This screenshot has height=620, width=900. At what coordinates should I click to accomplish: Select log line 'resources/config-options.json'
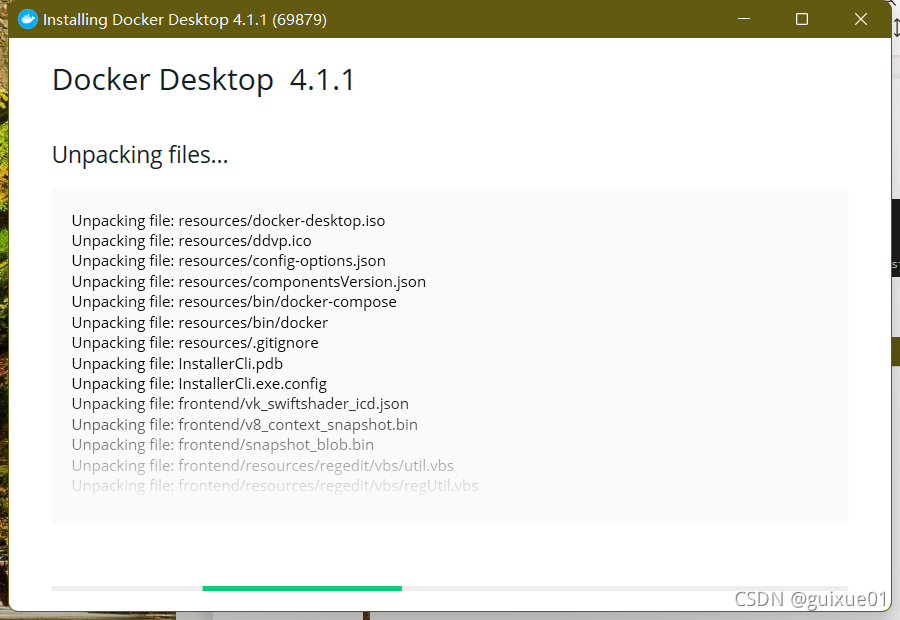tap(228, 261)
